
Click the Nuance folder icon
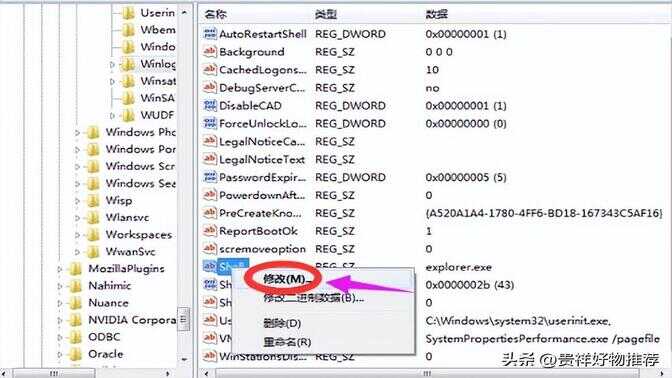click(75, 303)
